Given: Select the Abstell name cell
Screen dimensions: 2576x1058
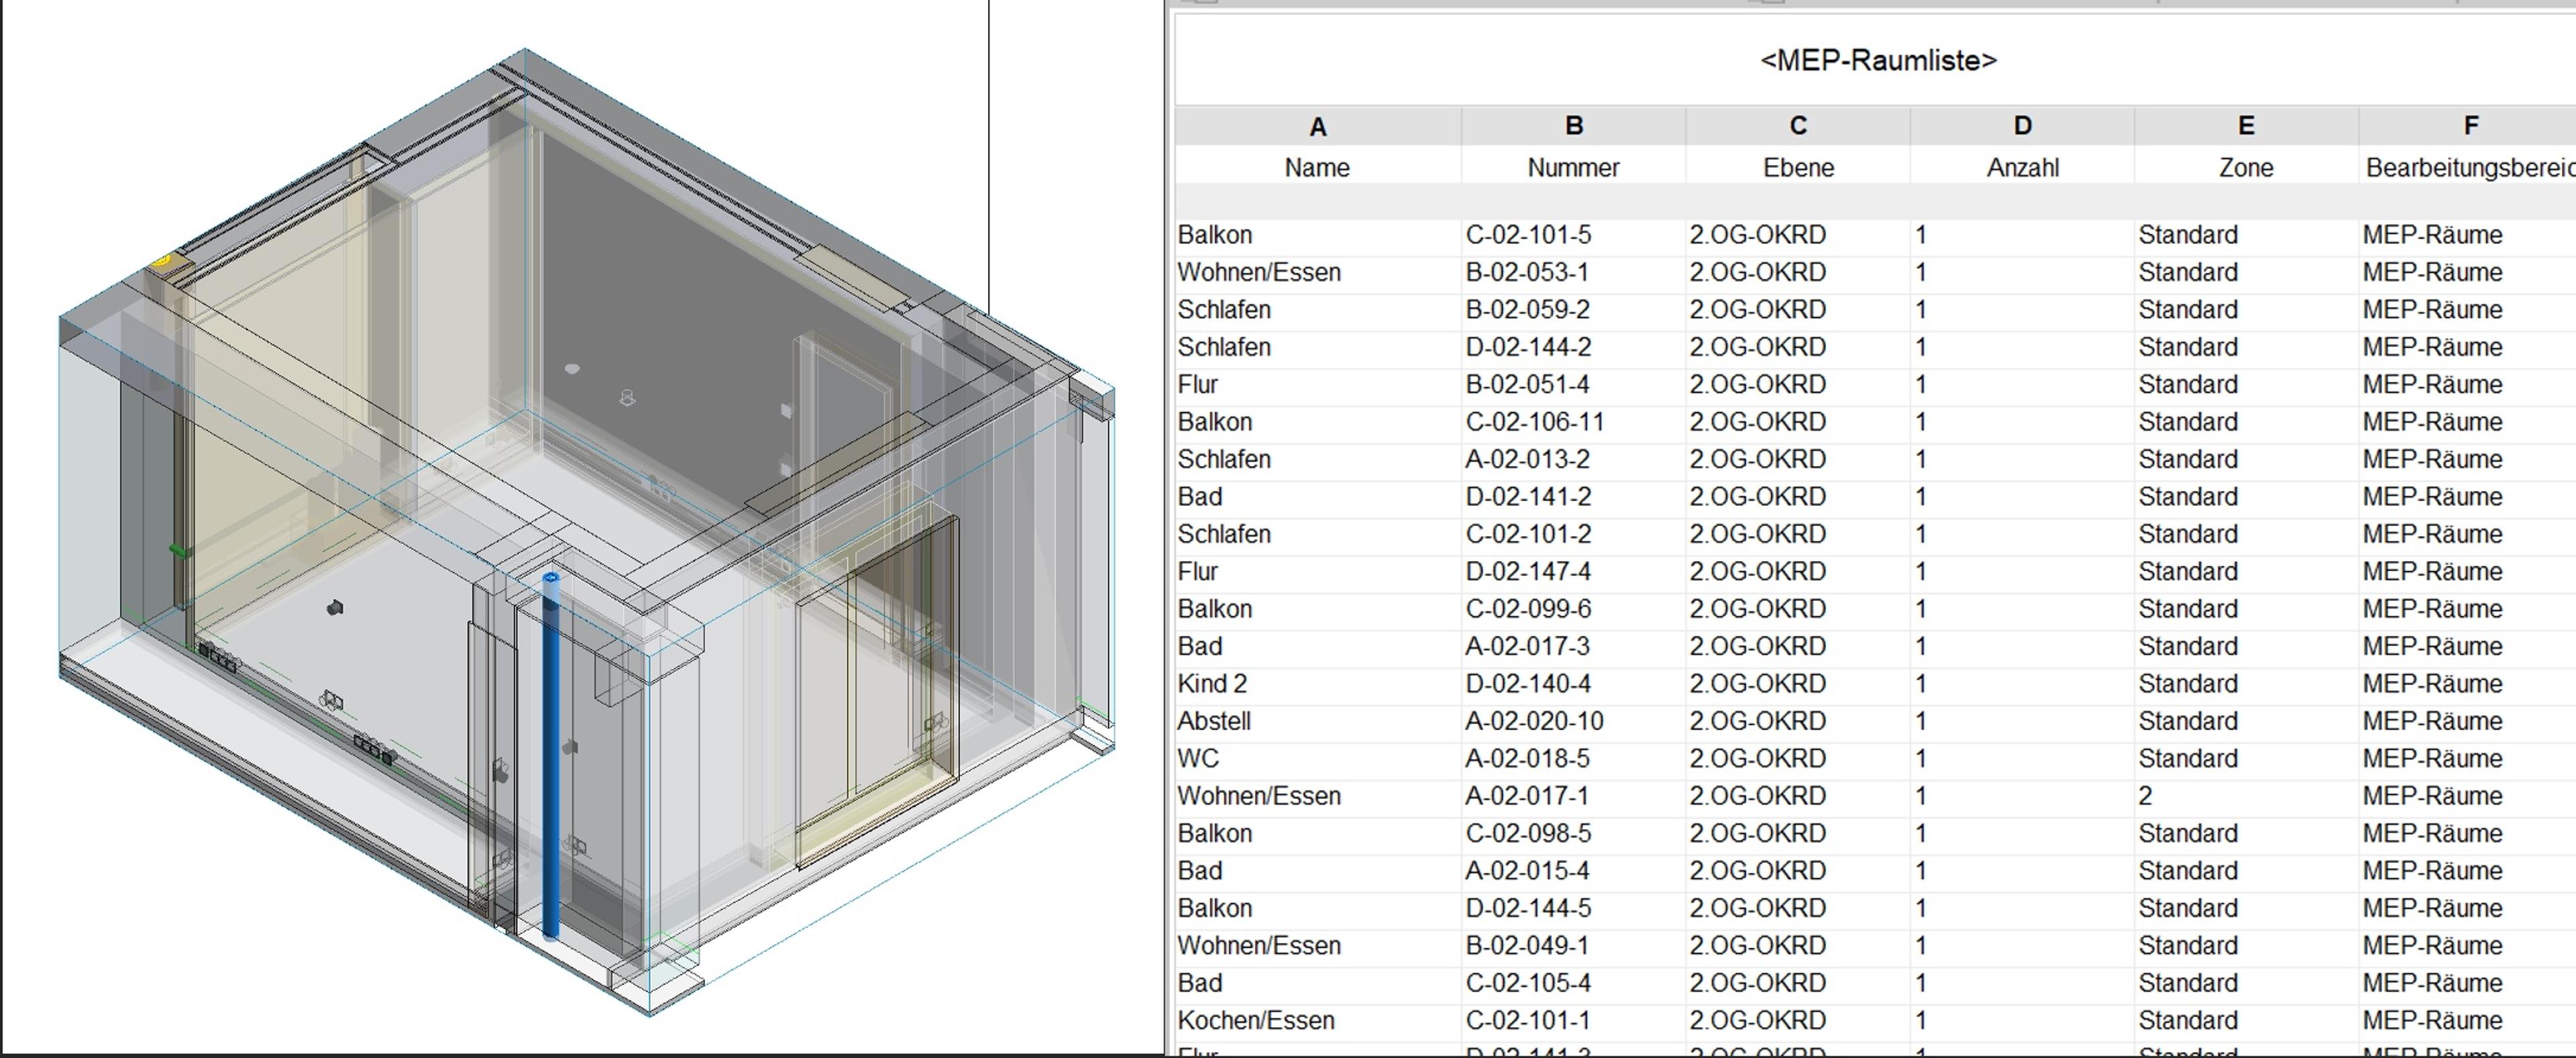Looking at the screenshot, I should 1214,721.
